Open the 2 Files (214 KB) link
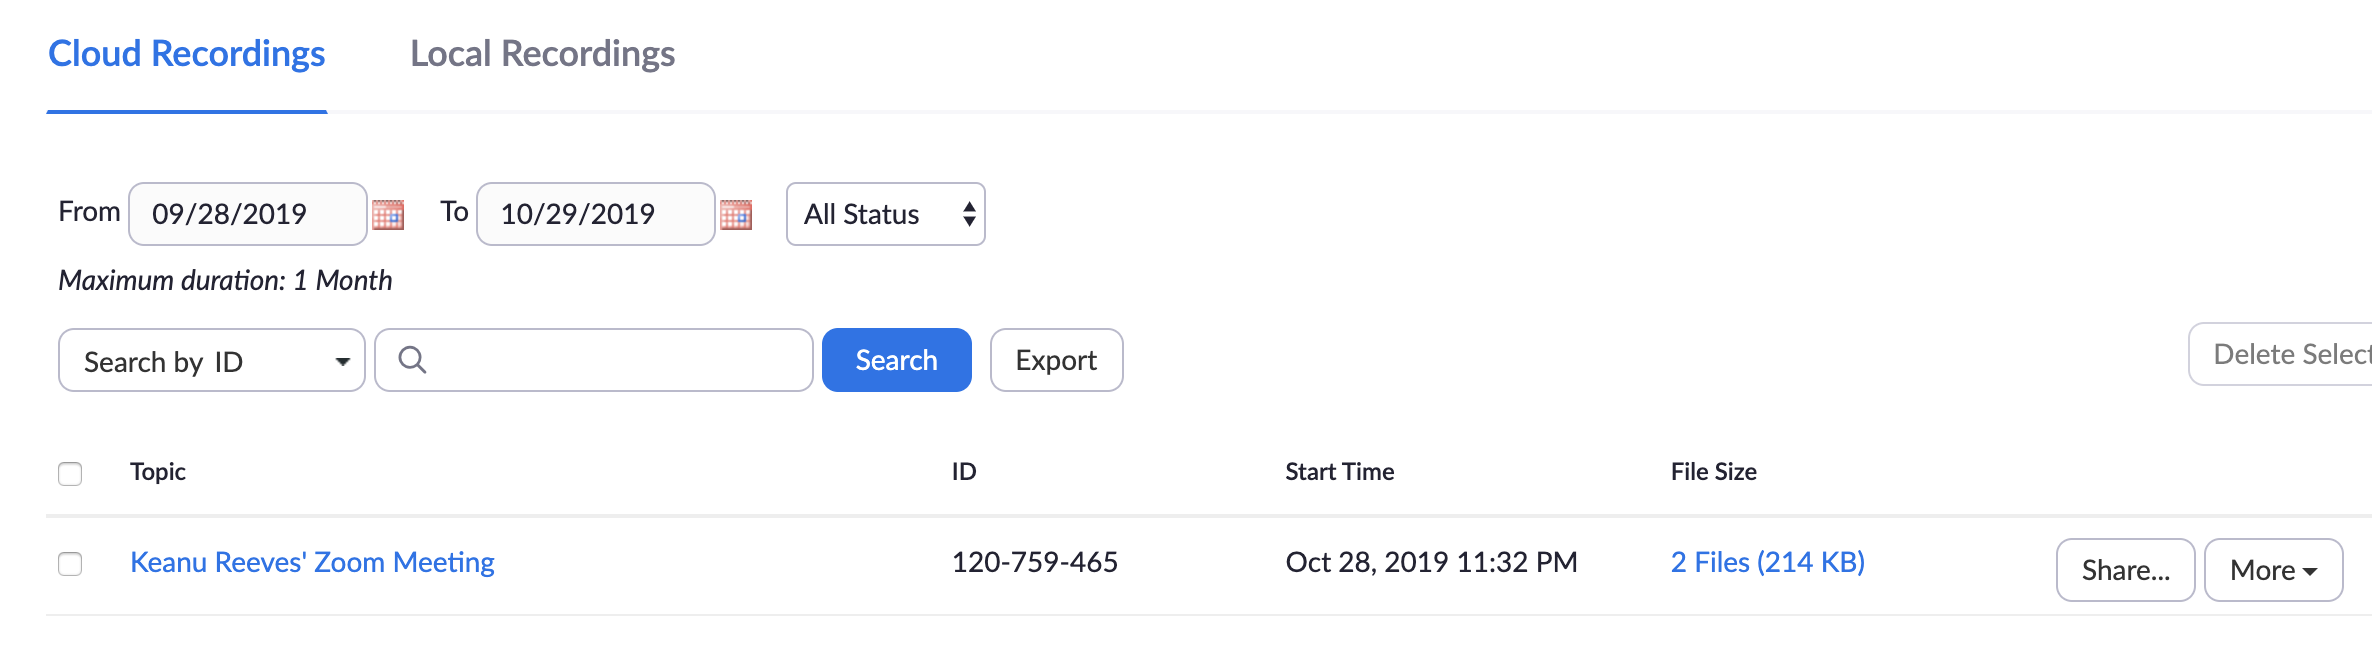The width and height of the screenshot is (2372, 672). pos(1768,562)
